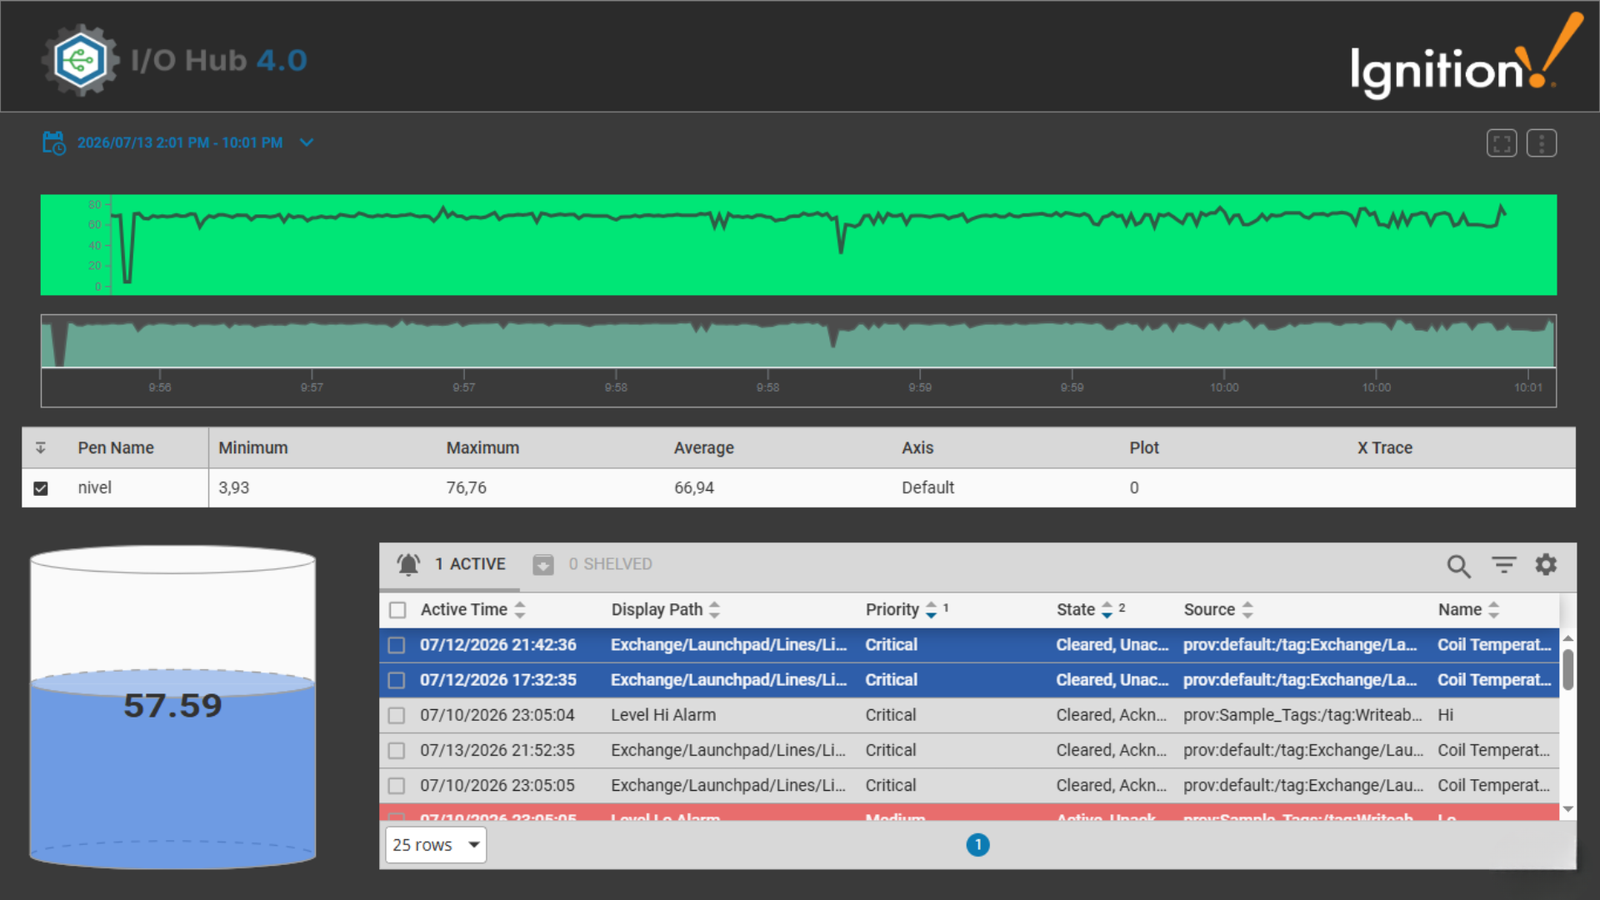Open the chart options kebab menu
This screenshot has height=900, width=1600.
1541,143
